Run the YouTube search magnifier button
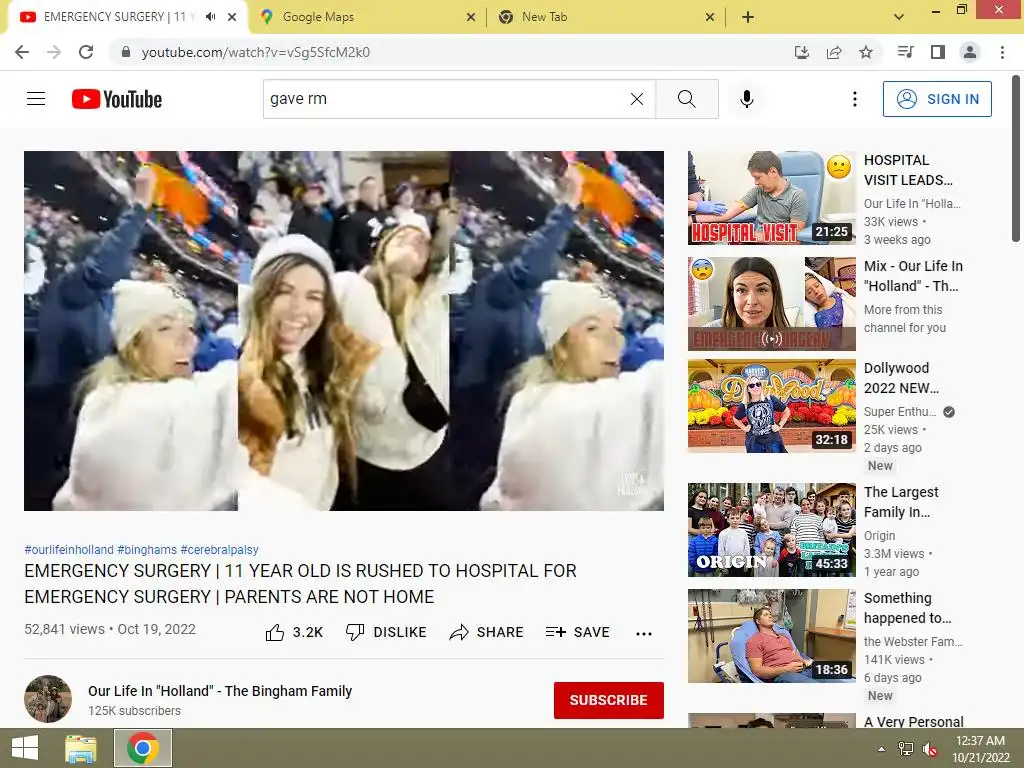The image size is (1024, 768). tap(687, 99)
